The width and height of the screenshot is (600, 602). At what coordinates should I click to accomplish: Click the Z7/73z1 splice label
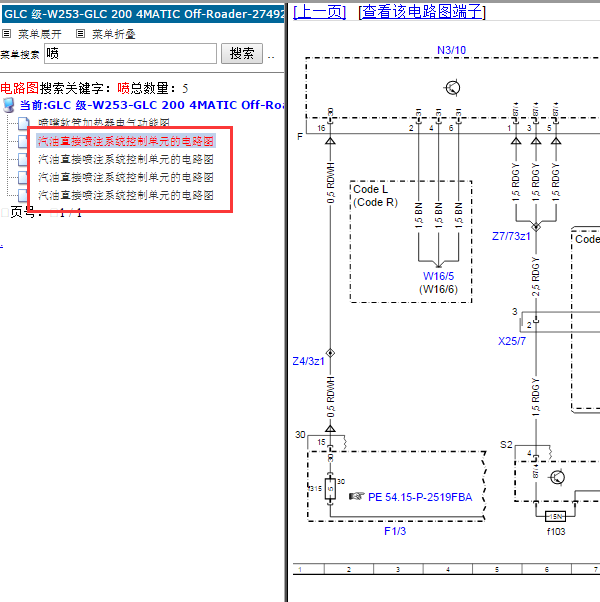[x=511, y=236]
